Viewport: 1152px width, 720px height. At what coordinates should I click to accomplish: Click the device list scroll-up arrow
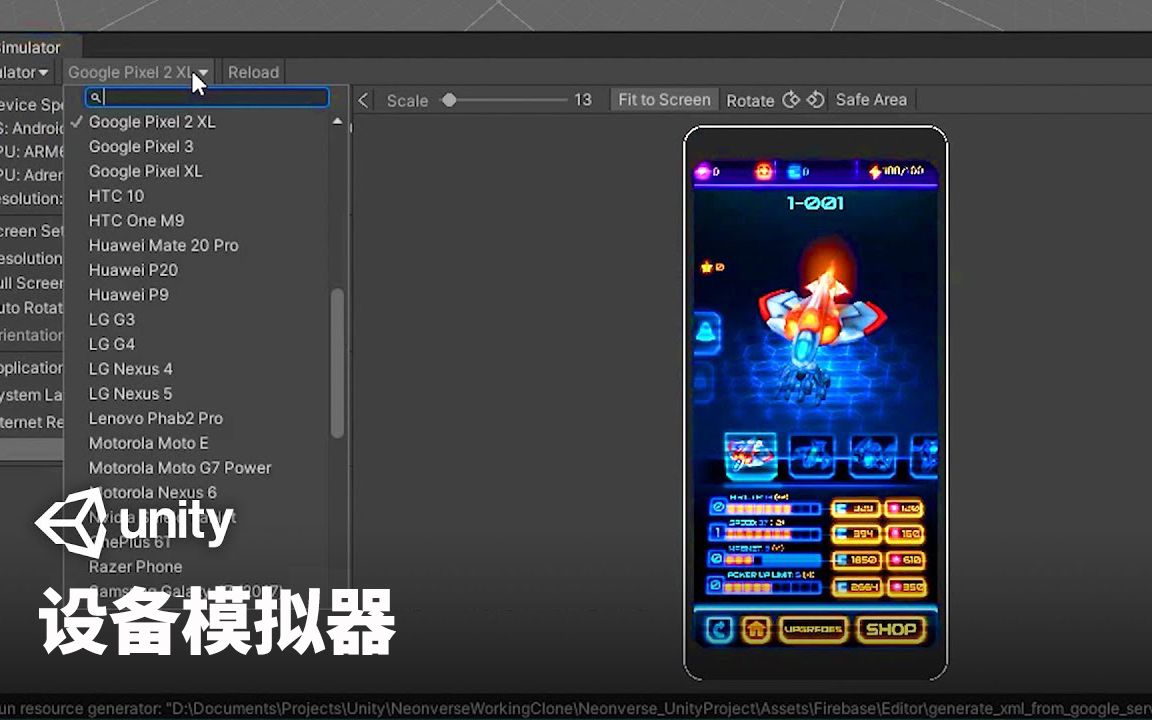337,121
